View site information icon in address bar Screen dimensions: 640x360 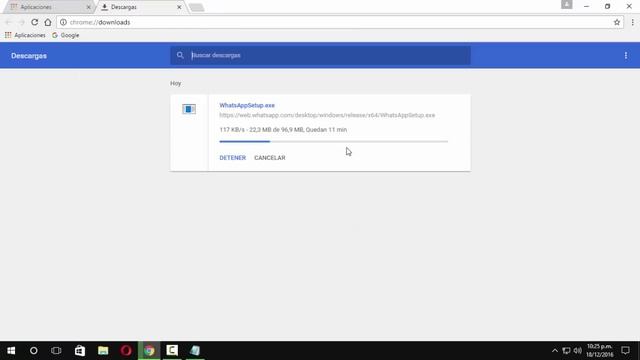click(x=63, y=22)
